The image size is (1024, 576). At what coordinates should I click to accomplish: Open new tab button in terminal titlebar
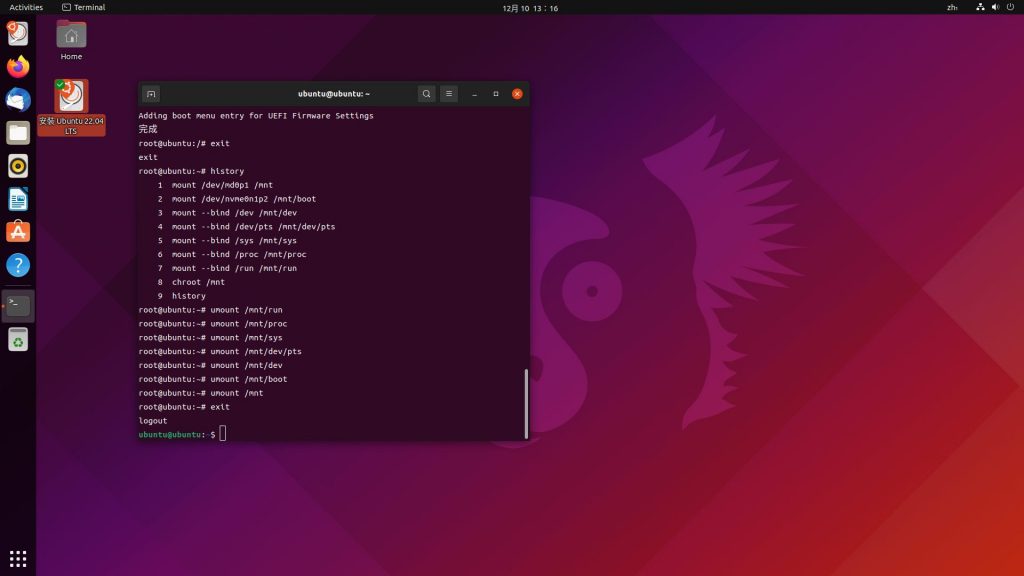(x=151, y=94)
